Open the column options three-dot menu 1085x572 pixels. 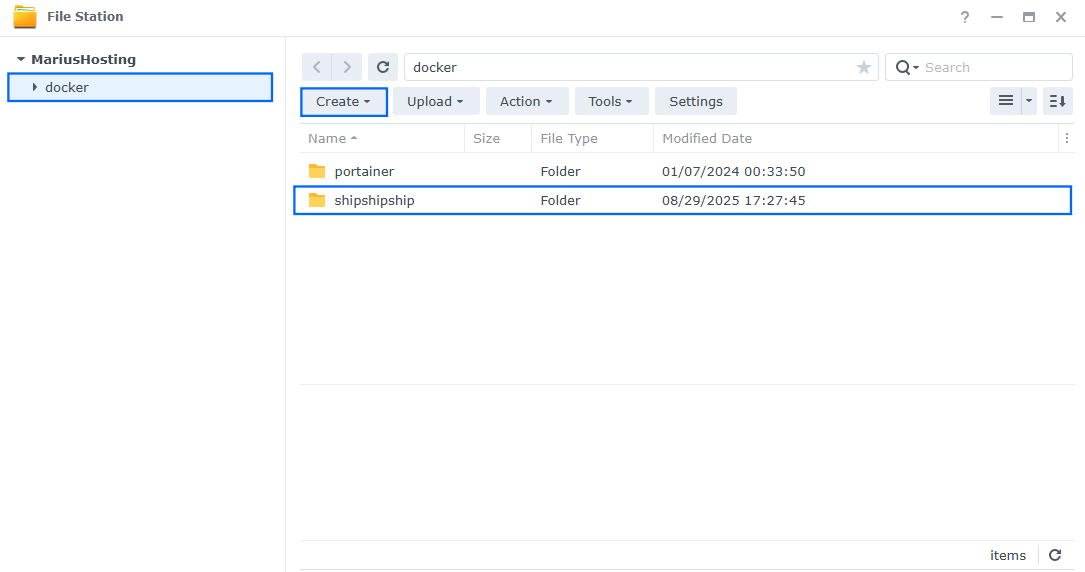coord(1066,138)
